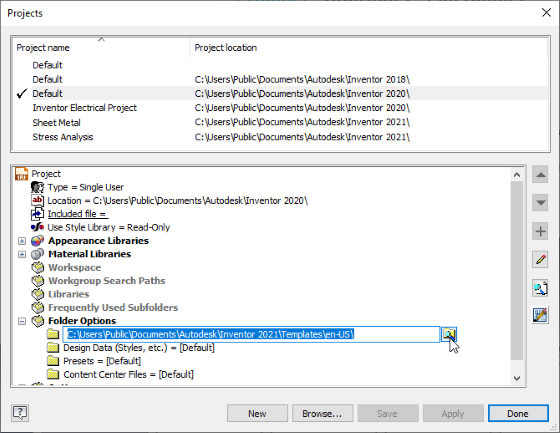Select Material Libraries label
This screenshot has height=433, width=560.
pyautogui.click(x=90, y=254)
